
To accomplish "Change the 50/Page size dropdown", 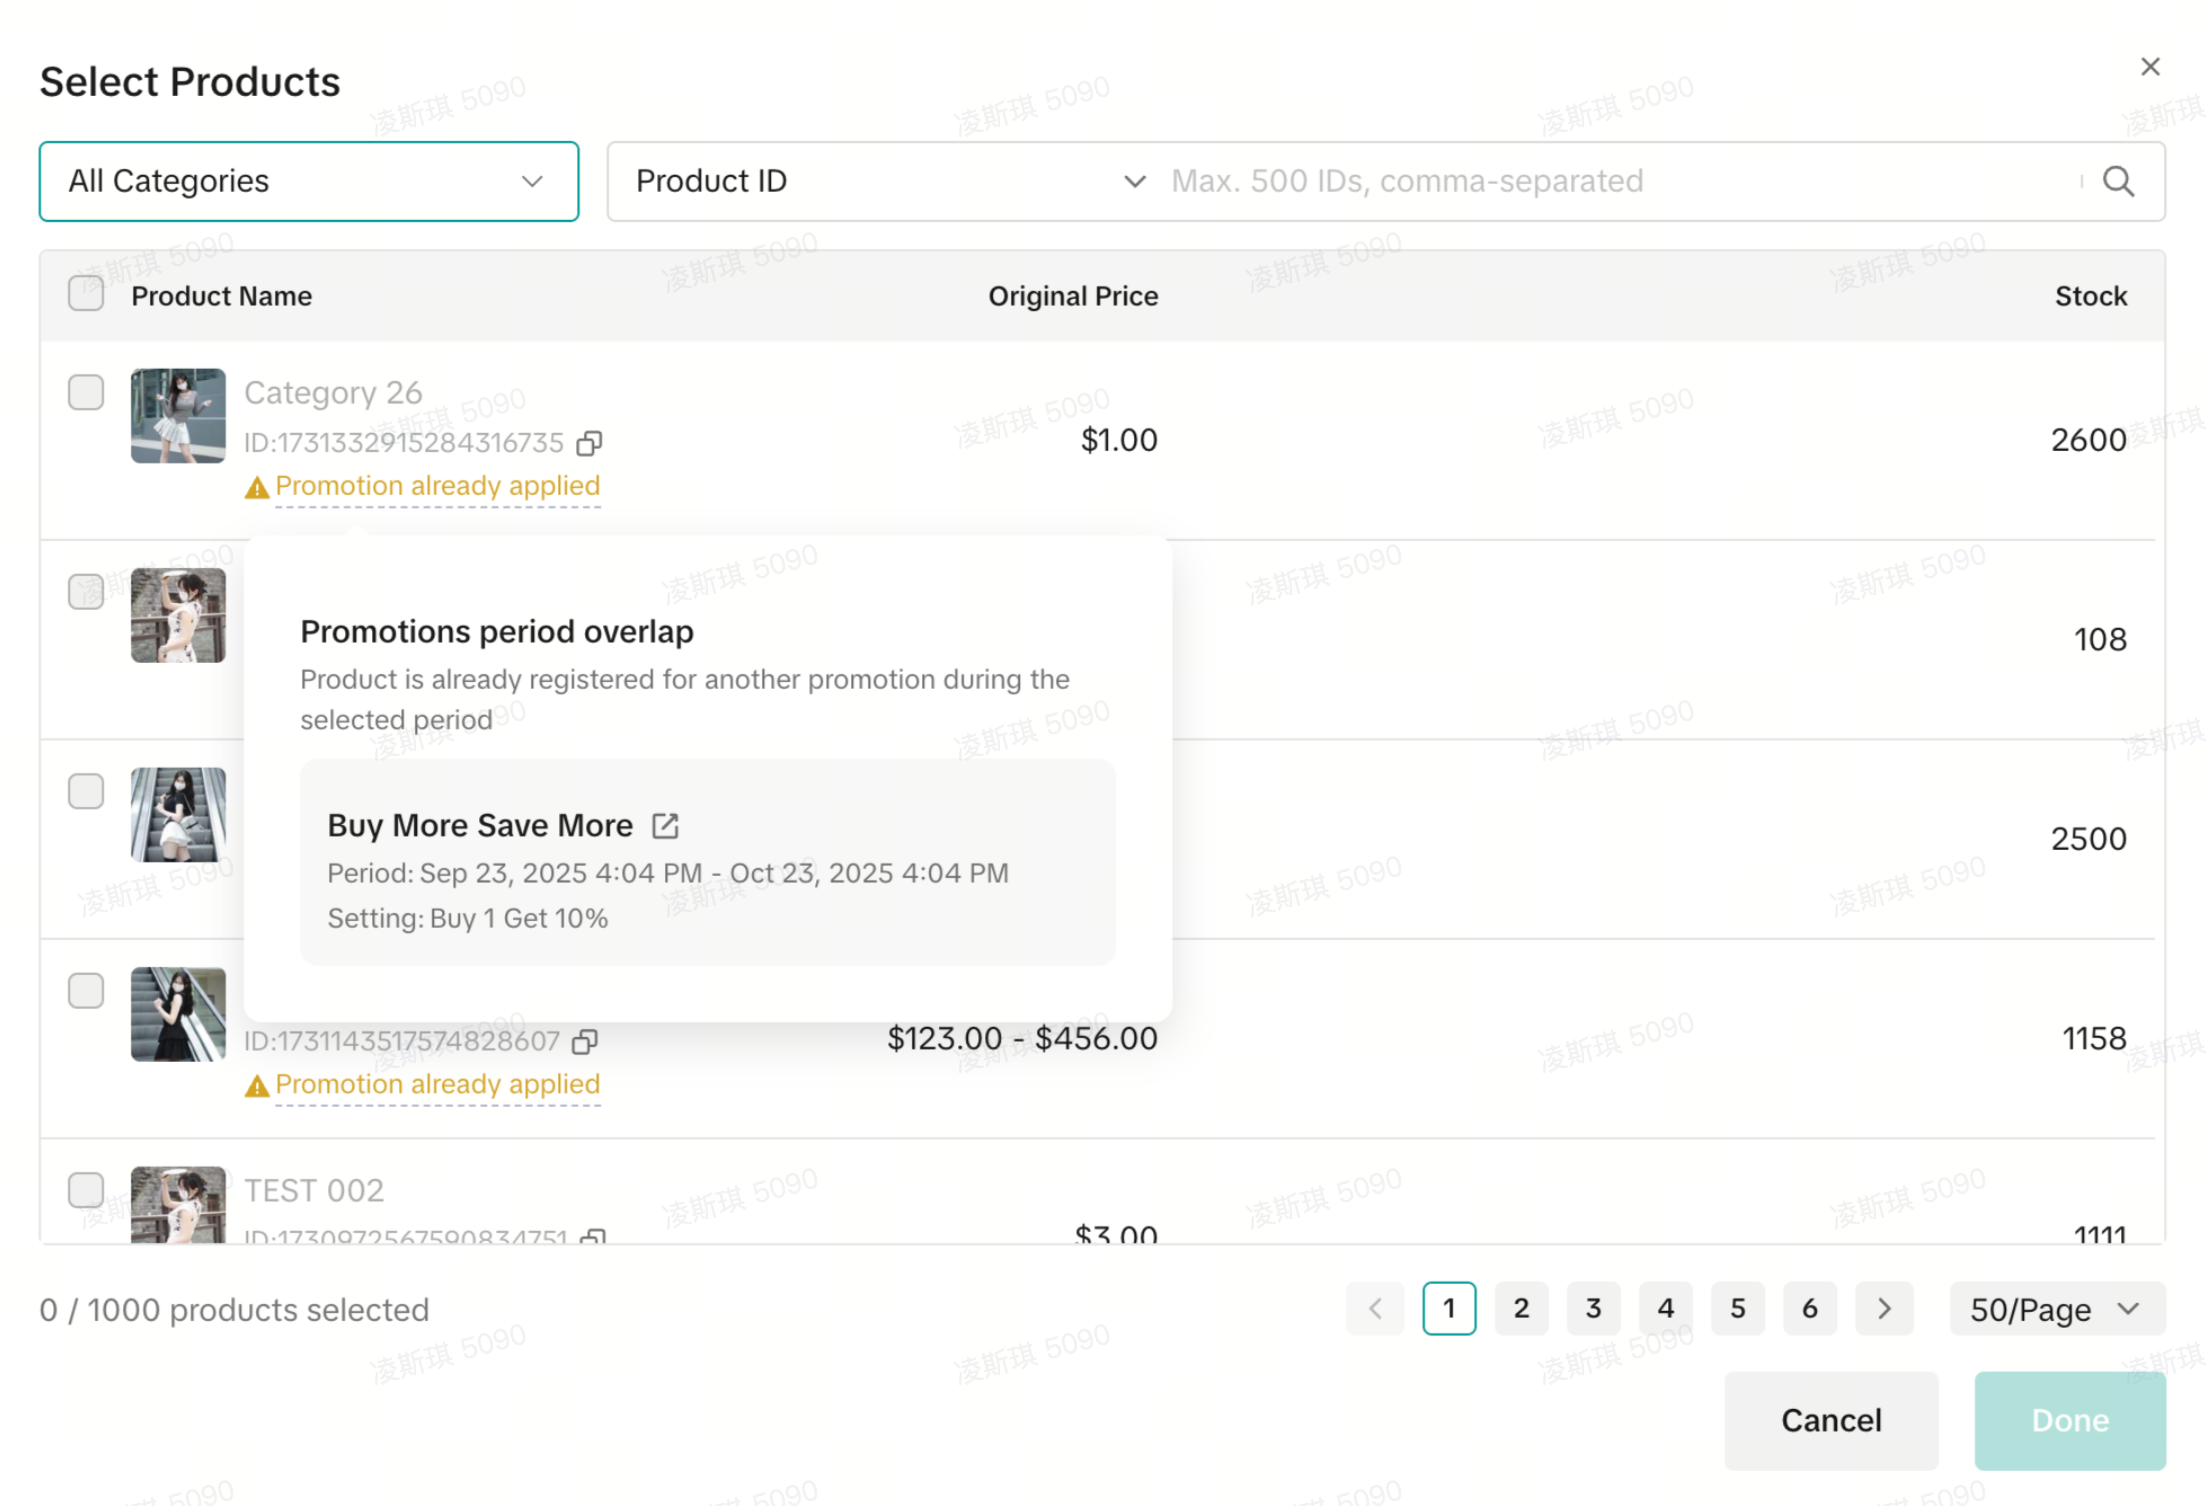I will 2056,1308.
